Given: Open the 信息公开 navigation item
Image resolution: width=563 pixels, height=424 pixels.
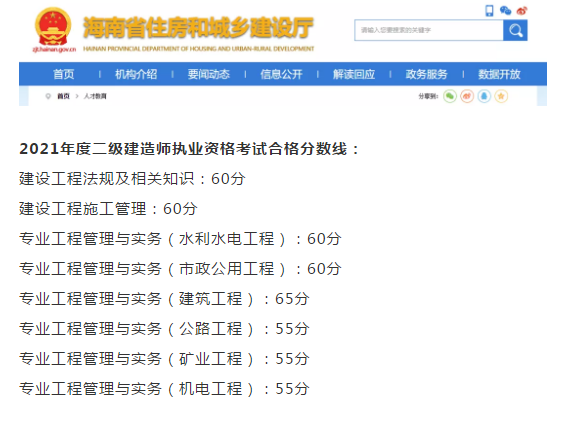Looking at the screenshot, I should click(281, 74).
